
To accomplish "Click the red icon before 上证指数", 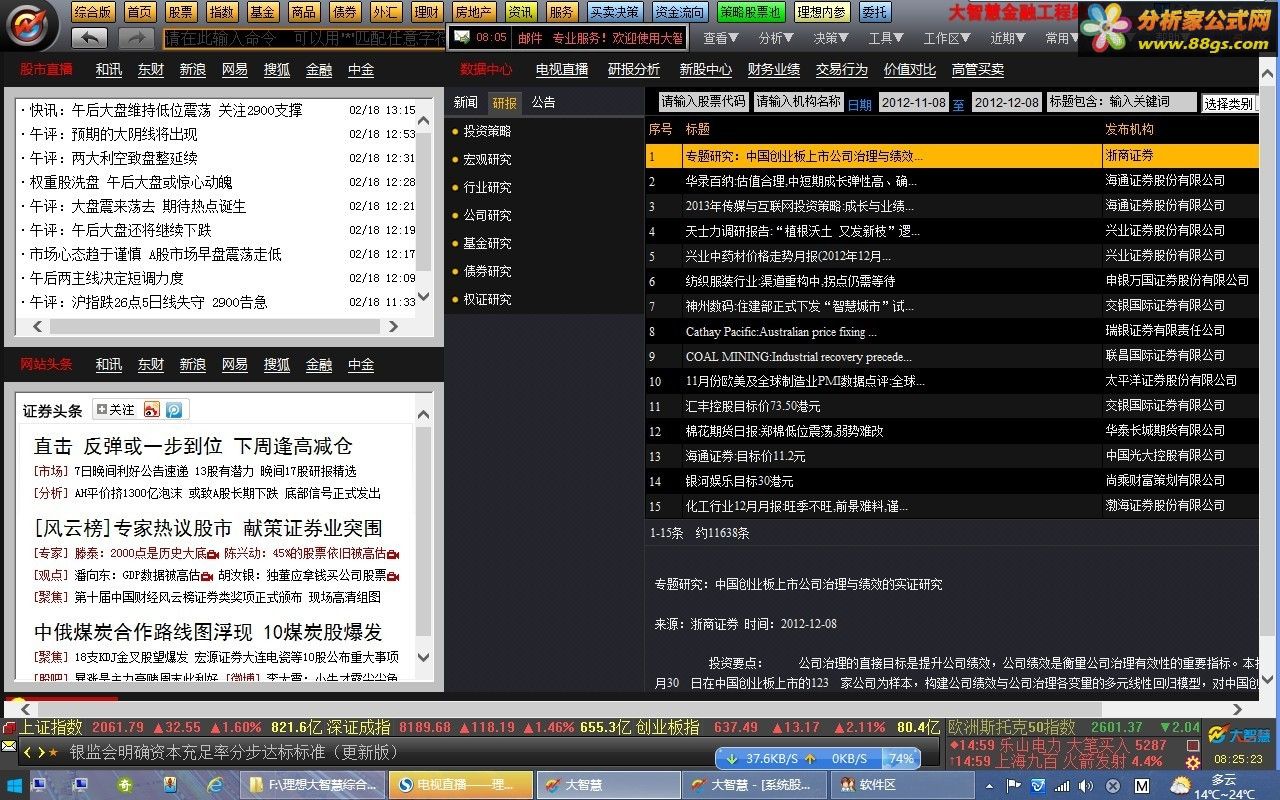I will click(10, 727).
